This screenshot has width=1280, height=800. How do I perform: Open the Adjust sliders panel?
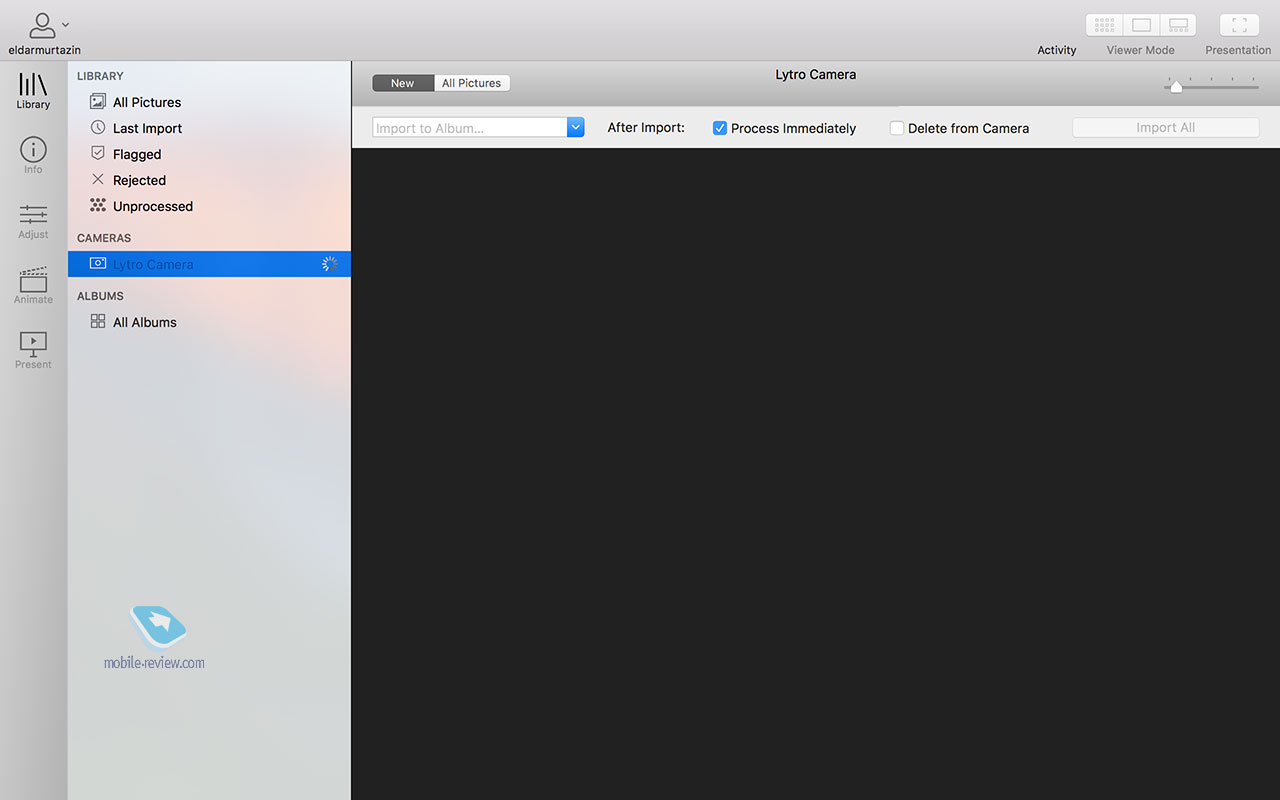[33, 221]
